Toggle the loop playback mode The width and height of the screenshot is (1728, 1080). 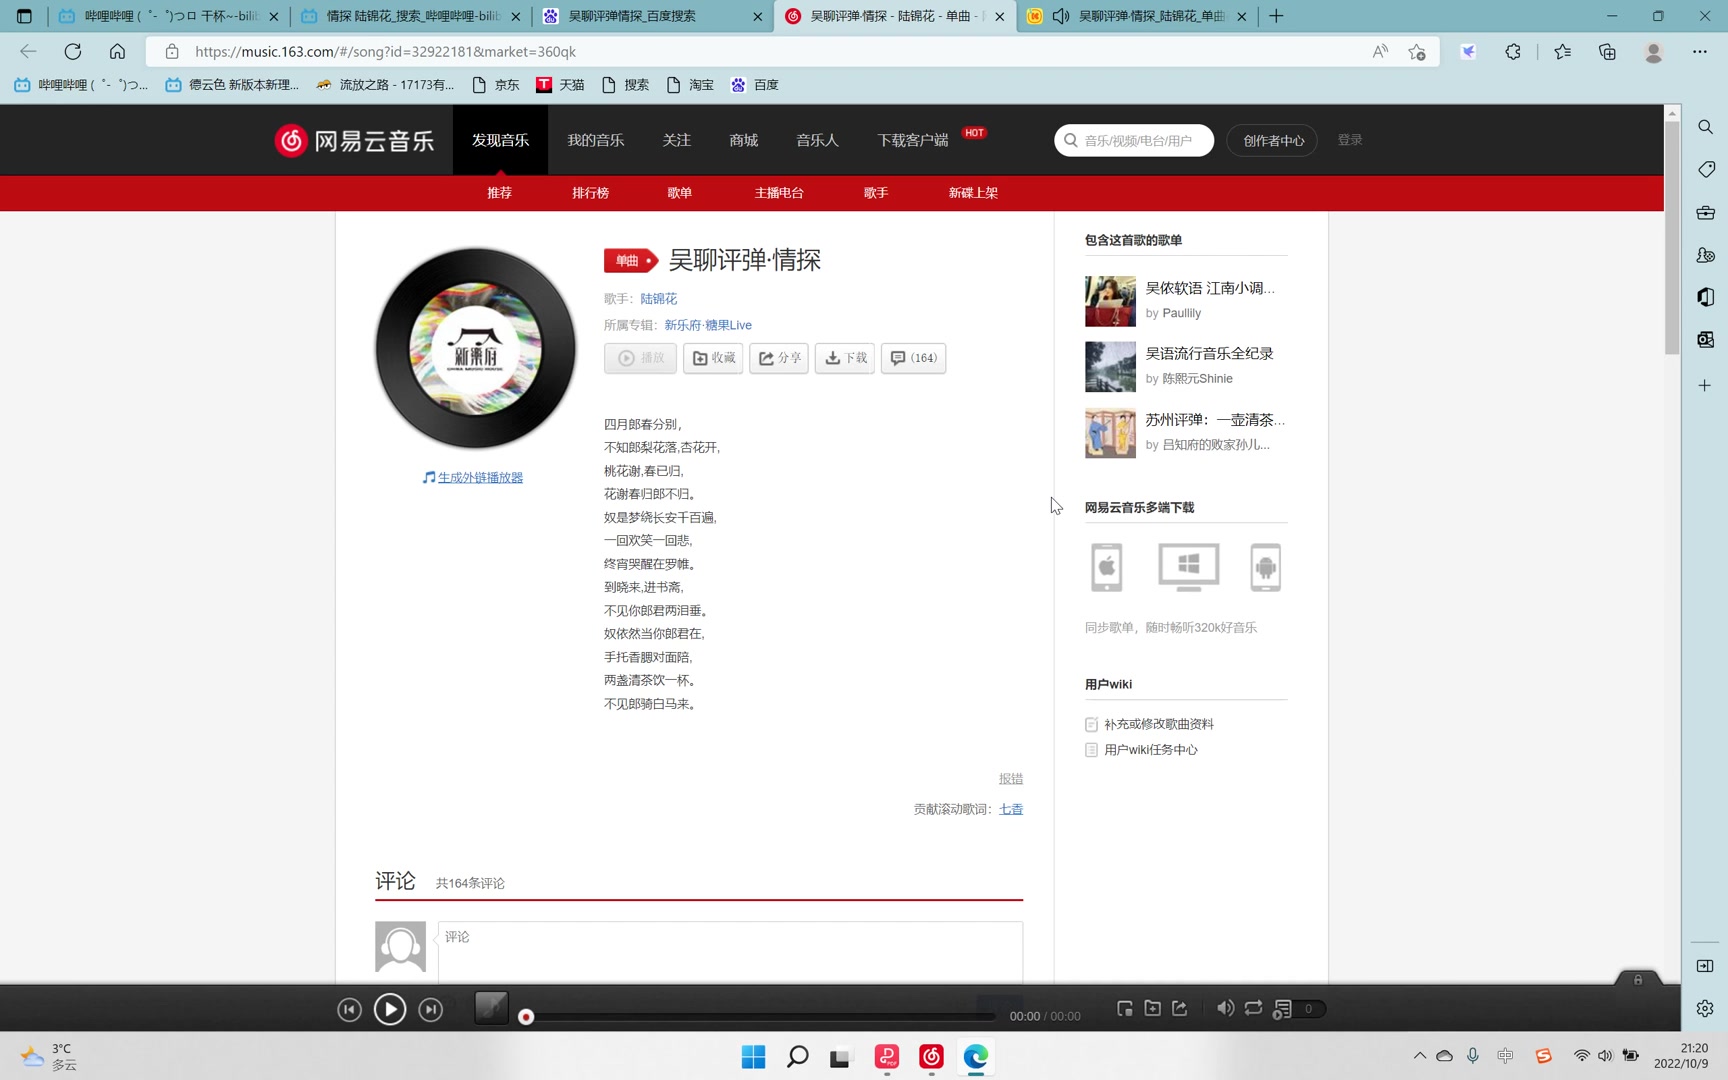click(1253, 1008)
